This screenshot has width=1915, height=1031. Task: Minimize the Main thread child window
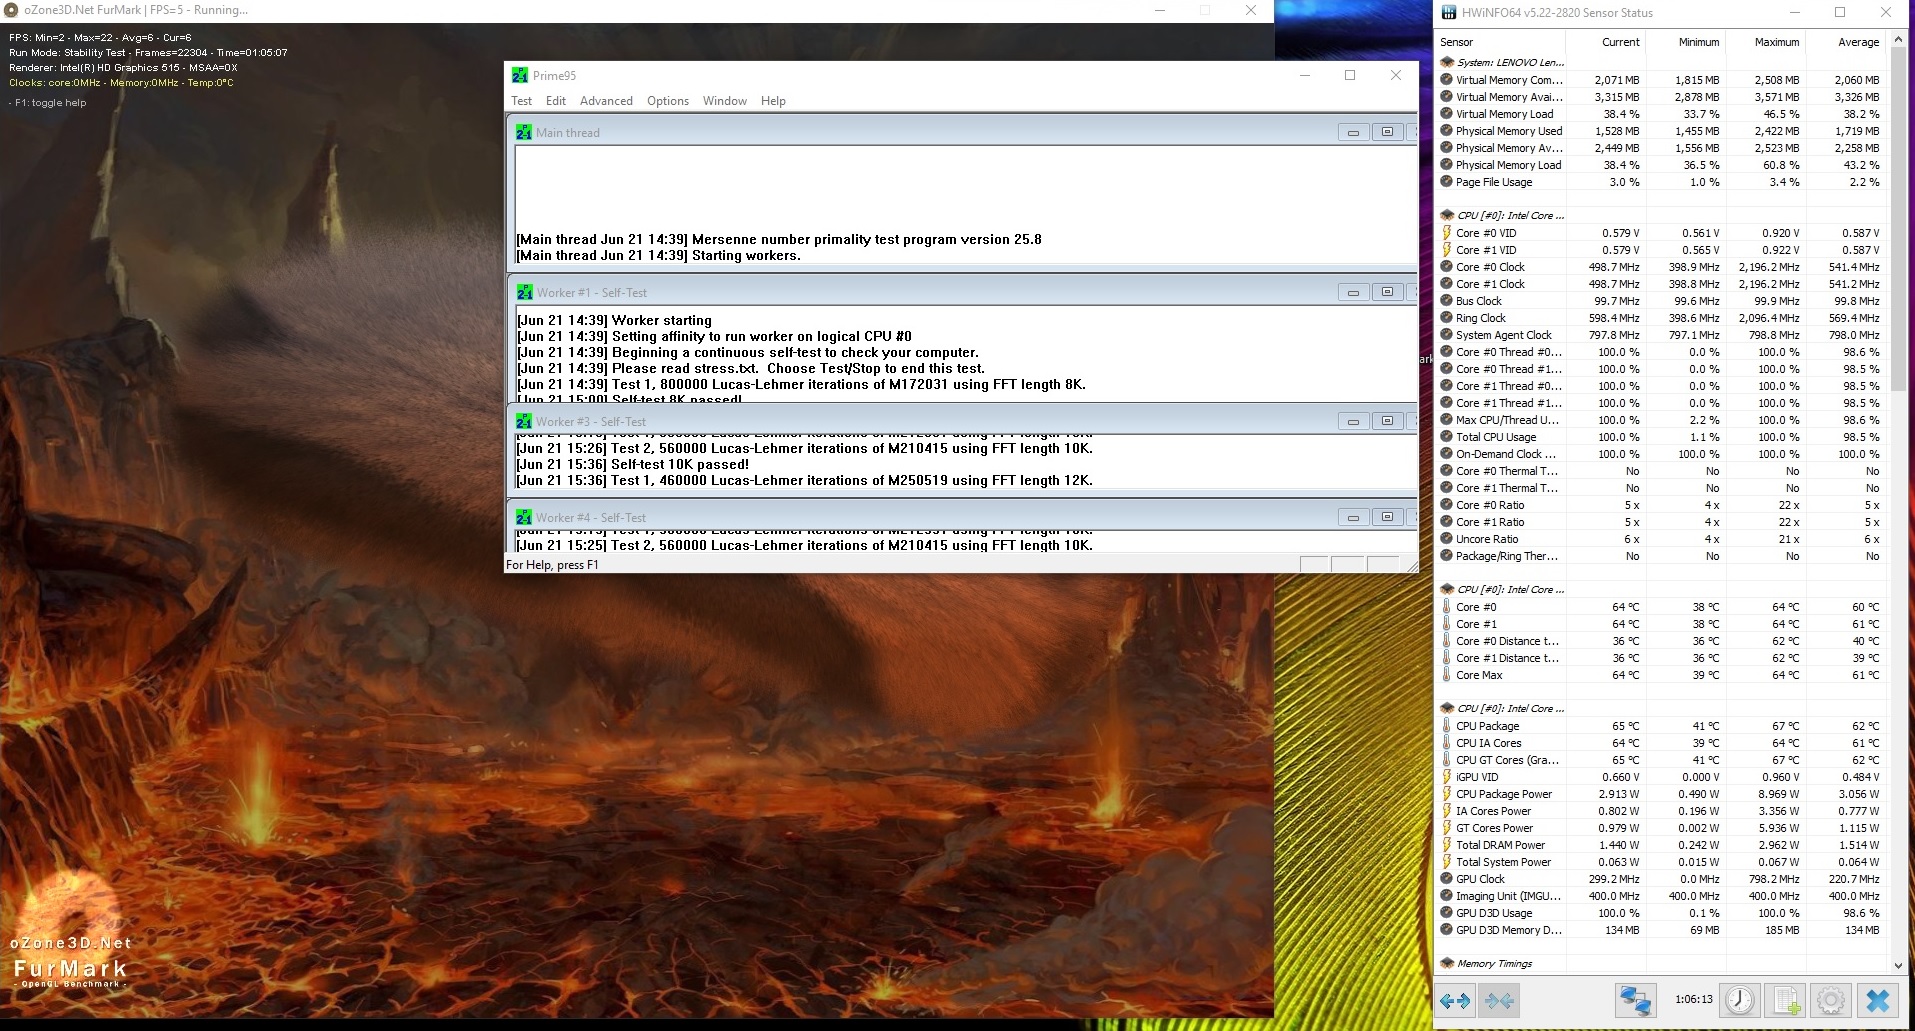[x=1353, y=132]
